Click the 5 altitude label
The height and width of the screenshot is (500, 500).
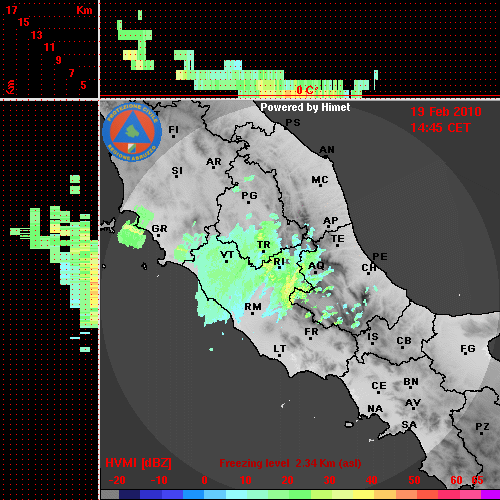tap(83, 85)
